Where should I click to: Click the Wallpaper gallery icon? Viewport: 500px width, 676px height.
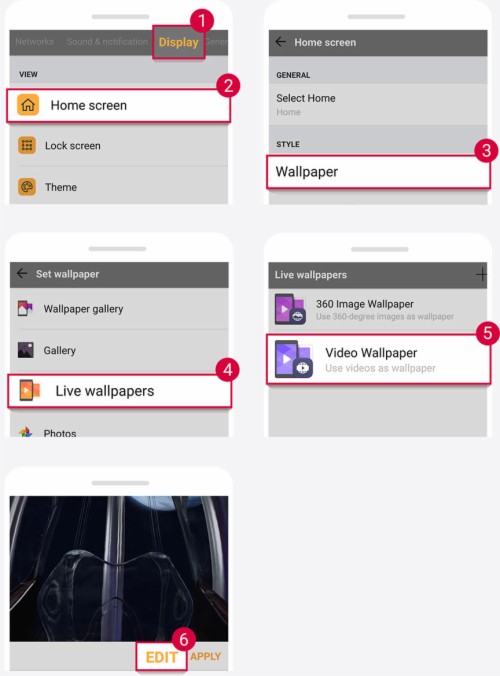coord(25,308)
